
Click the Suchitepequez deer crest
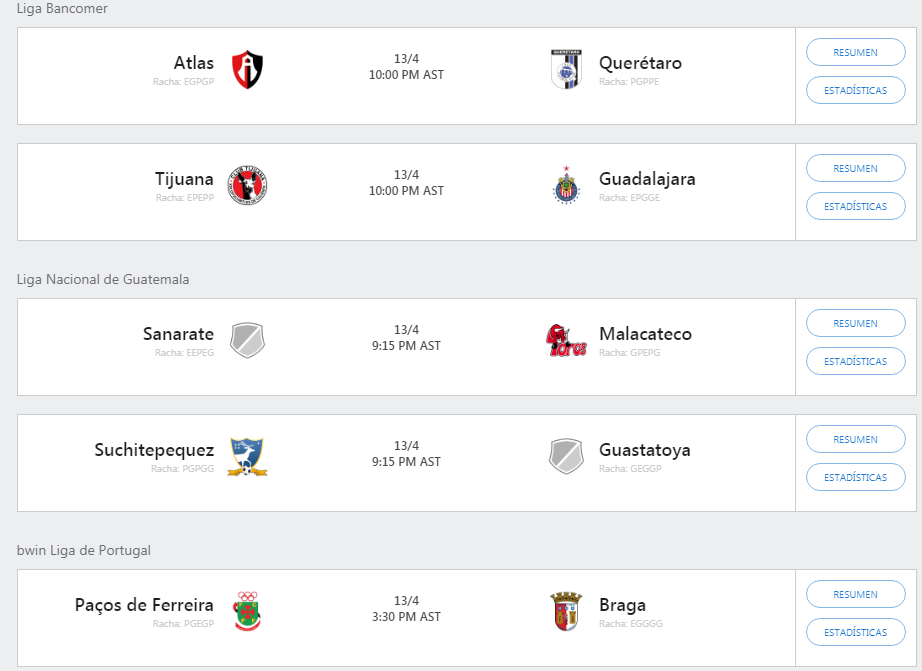pyautogui.click(x=248, y=456)
